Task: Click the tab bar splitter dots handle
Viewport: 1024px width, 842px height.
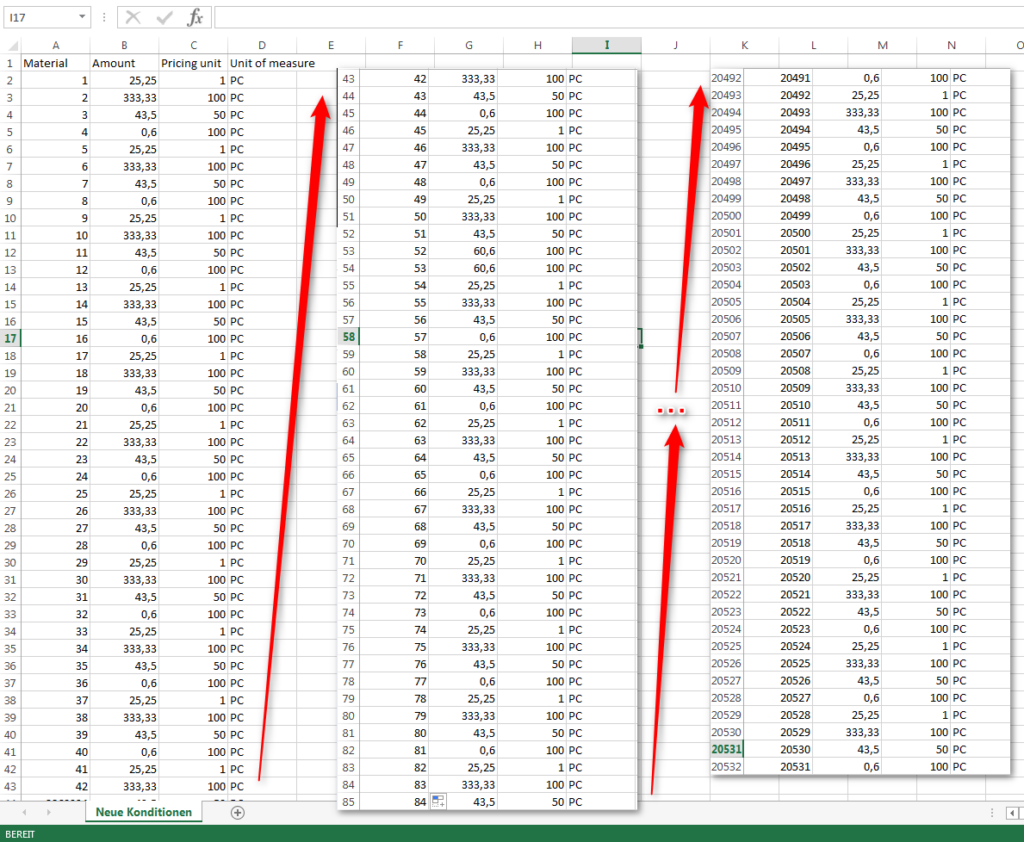Action: point(992,813)
